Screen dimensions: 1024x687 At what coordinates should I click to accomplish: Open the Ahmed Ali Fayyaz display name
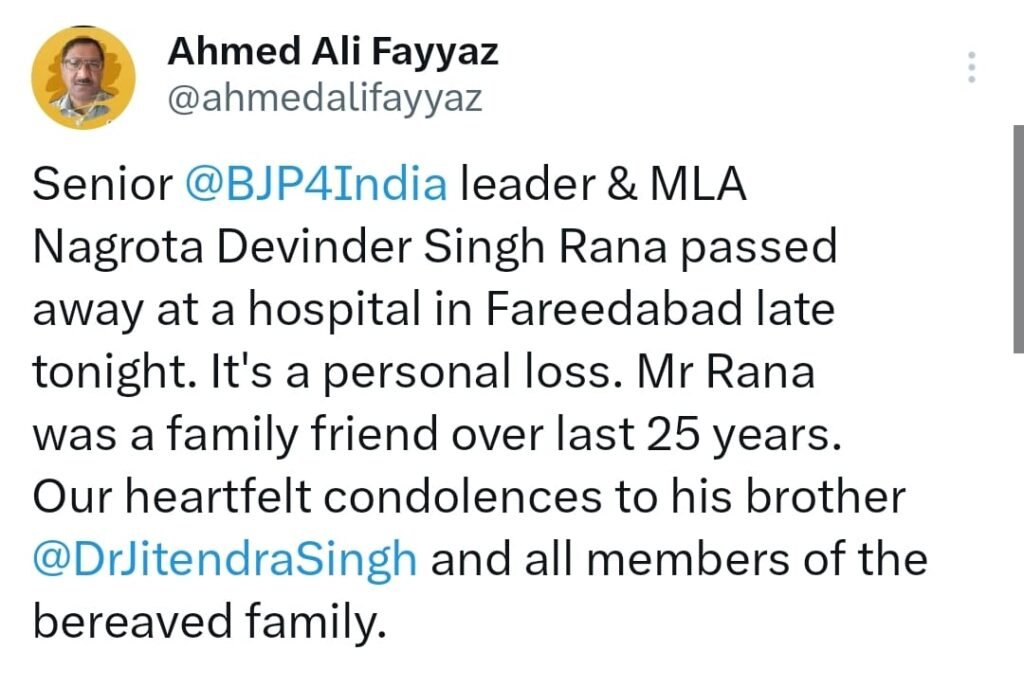pyautogui.click(x=332, y=51)
